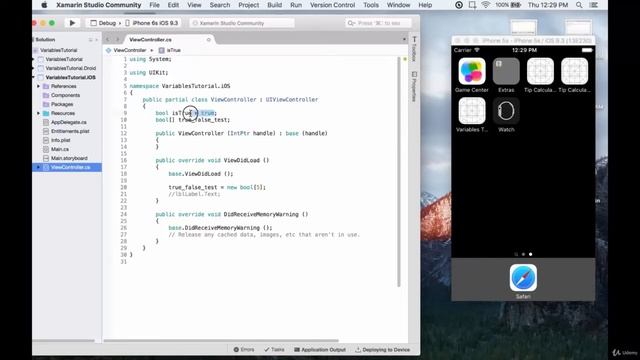Select the Components folder
640x360 pixels.
coord(65,95)
